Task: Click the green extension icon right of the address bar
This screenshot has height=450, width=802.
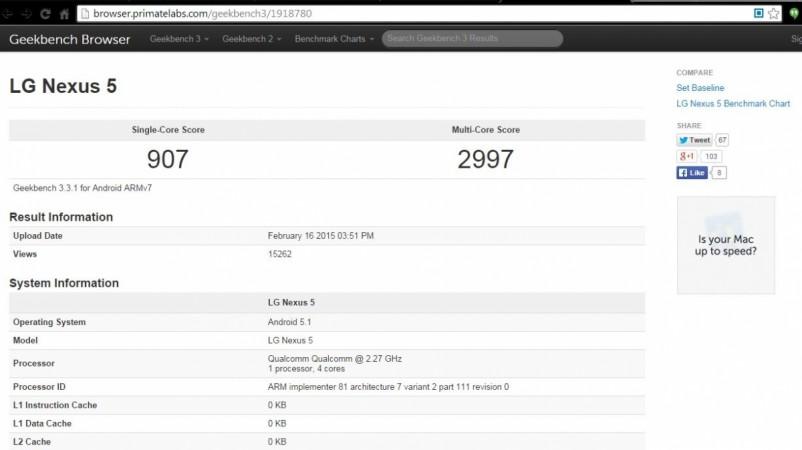Action: 794,14
